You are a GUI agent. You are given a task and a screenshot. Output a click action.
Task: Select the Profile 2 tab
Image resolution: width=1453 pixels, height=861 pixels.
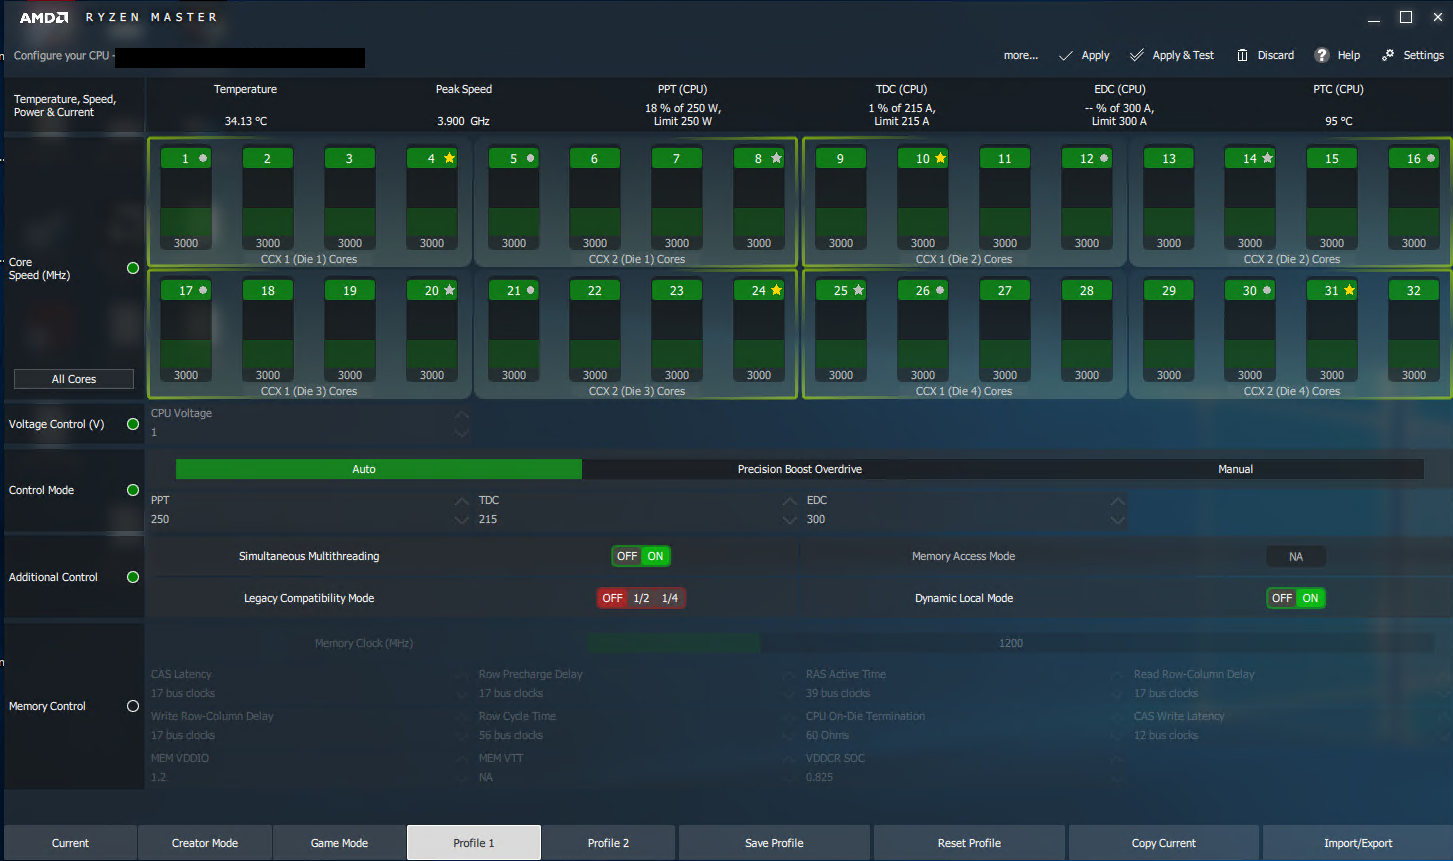coord(608,843)
